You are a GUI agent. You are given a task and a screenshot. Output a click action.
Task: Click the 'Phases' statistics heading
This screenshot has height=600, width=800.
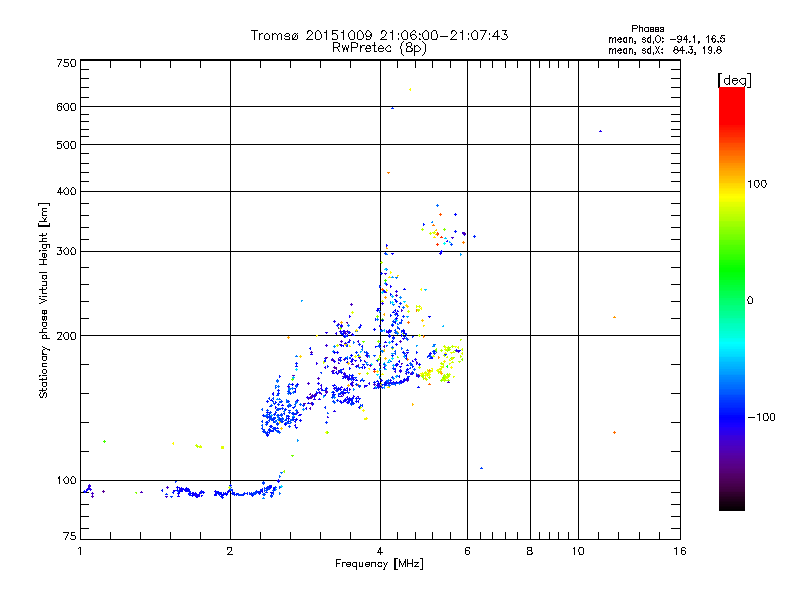(647, 29)
